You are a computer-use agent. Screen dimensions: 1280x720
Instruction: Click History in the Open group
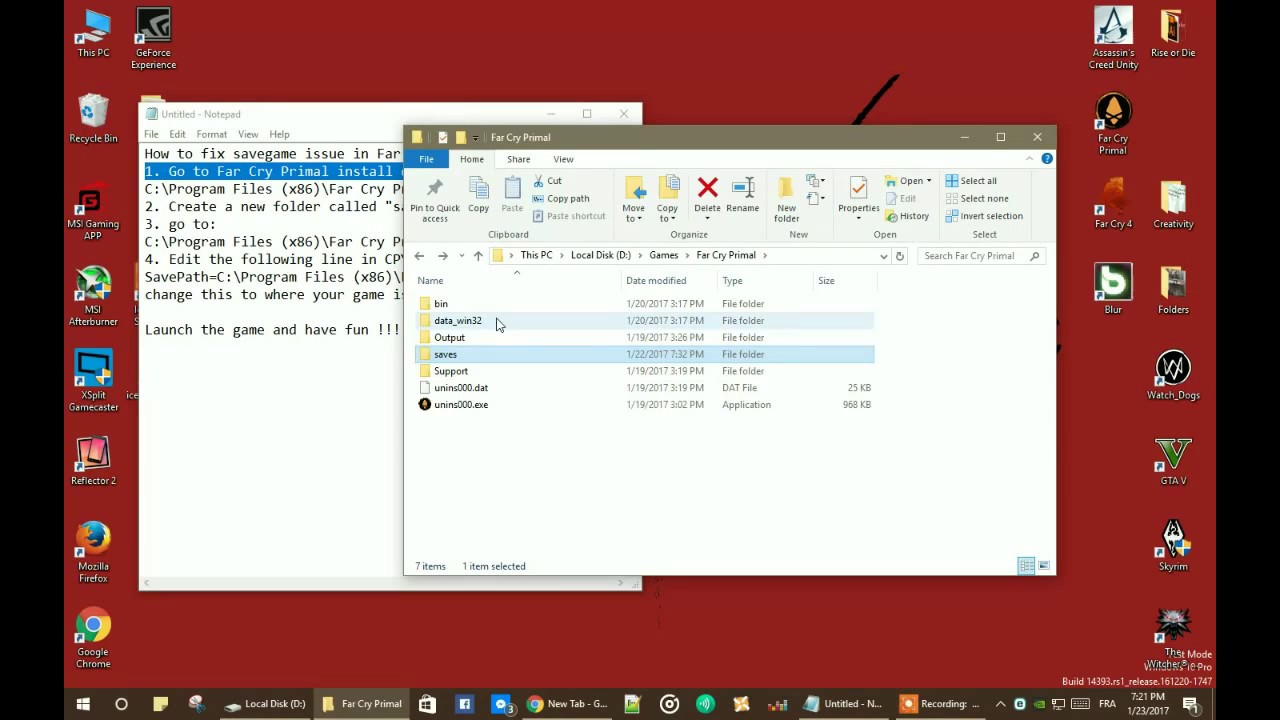coord(907,216)
